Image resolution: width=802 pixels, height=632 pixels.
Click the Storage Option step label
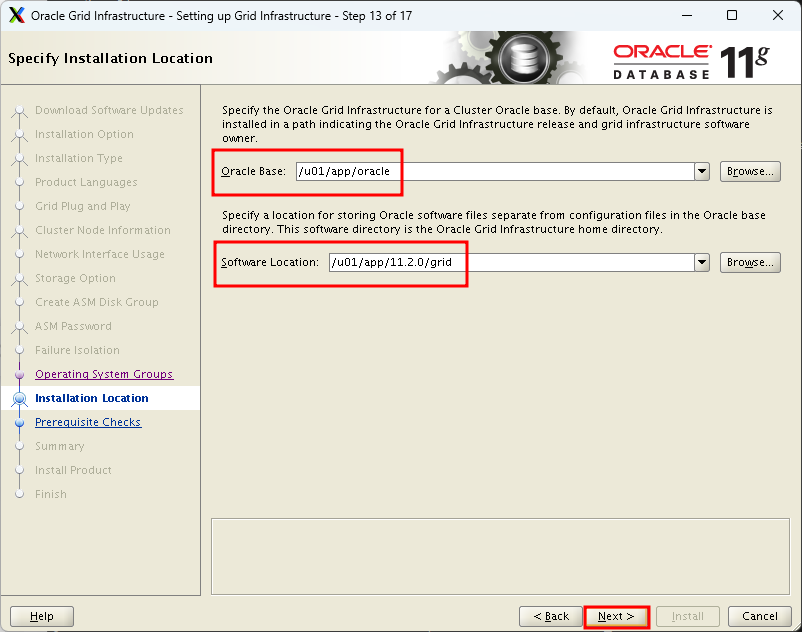point(75,279)
